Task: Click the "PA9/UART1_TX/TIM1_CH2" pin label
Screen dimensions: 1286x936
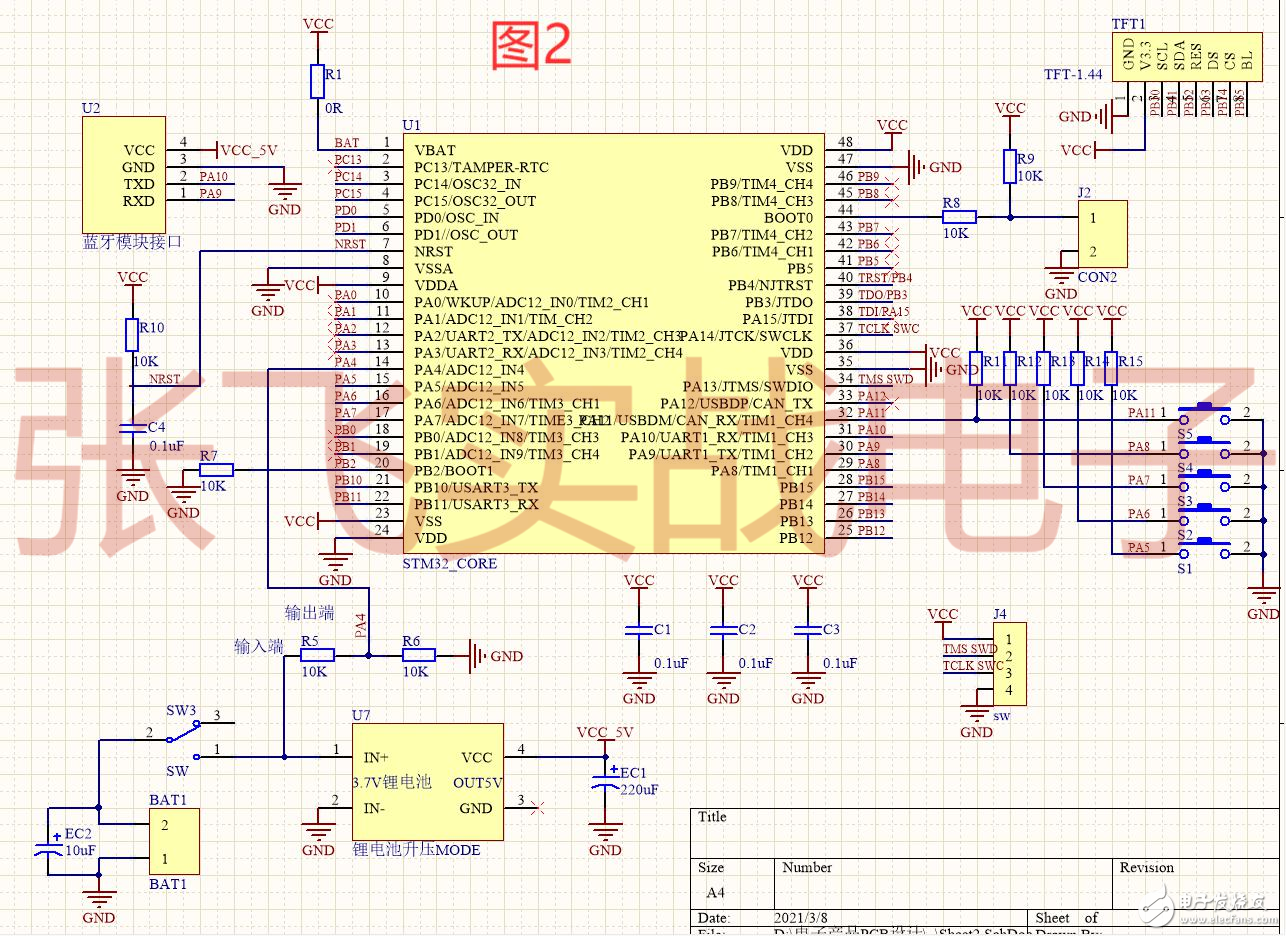Action: click(x=721, y=454)
